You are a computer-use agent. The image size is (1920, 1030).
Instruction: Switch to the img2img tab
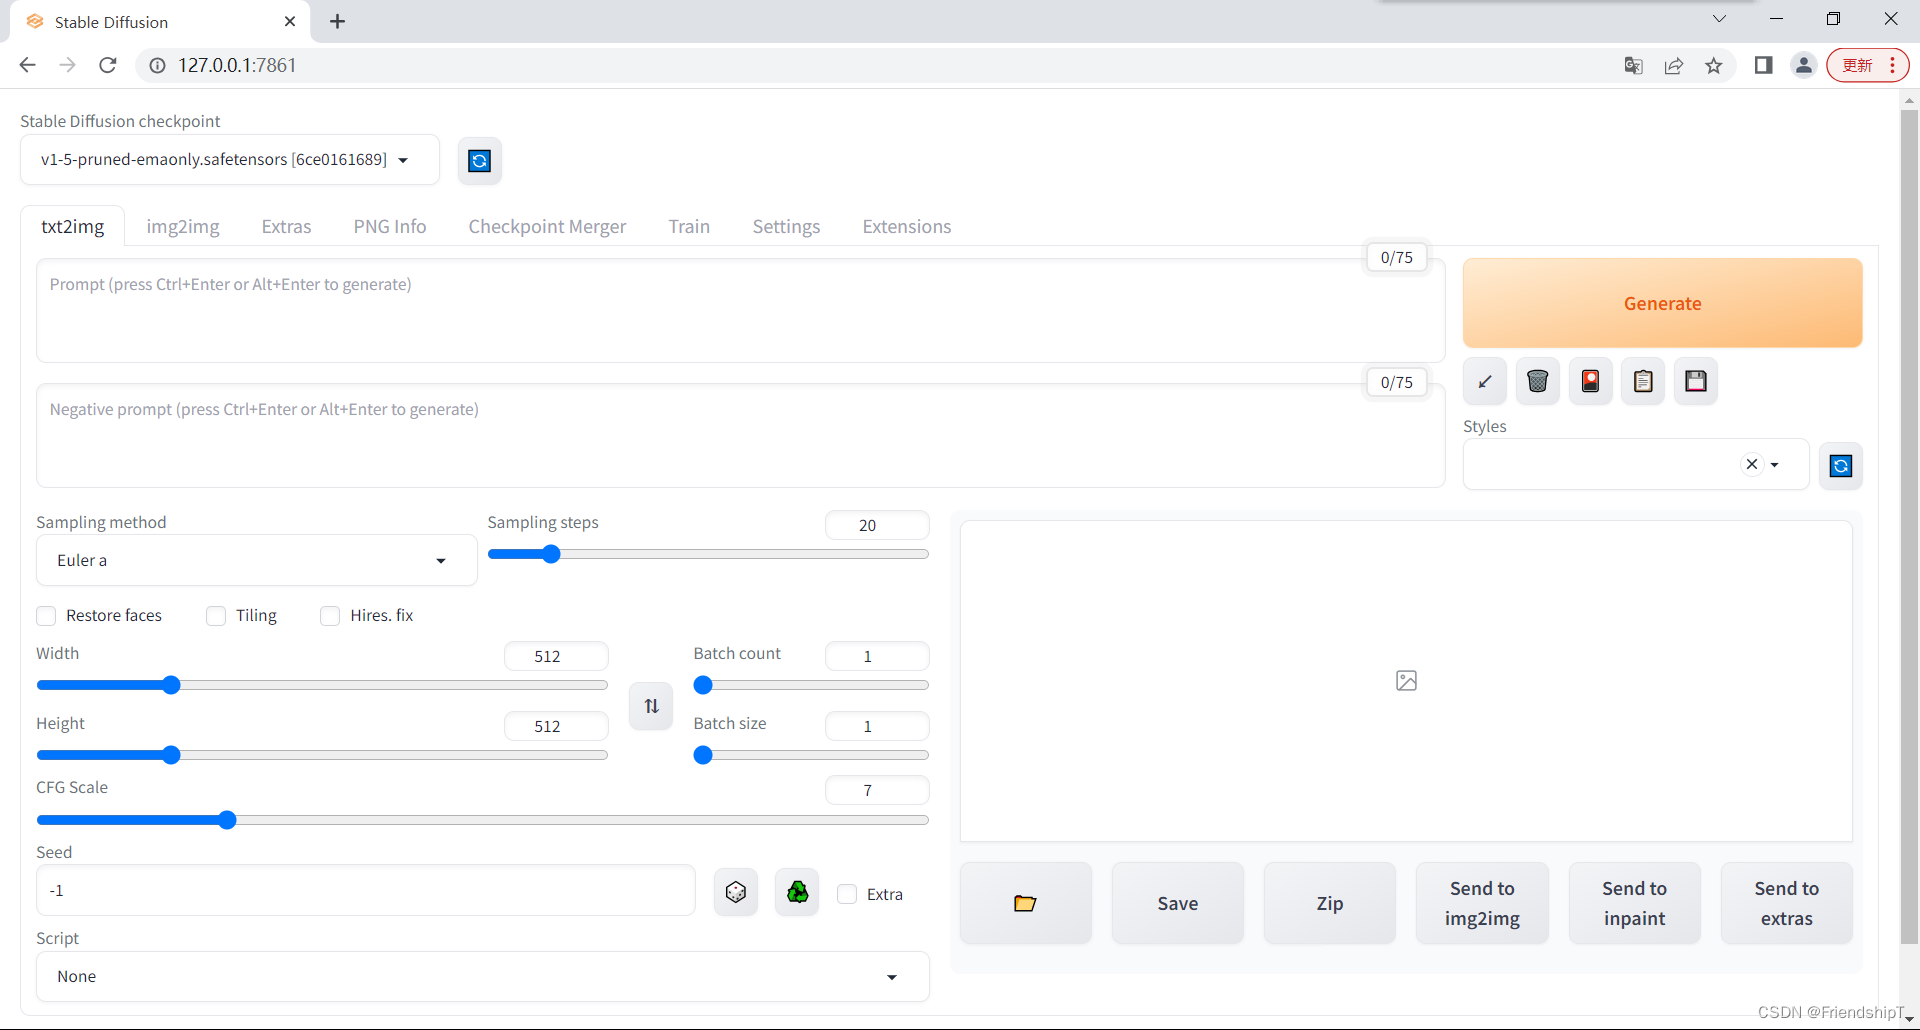183,227
